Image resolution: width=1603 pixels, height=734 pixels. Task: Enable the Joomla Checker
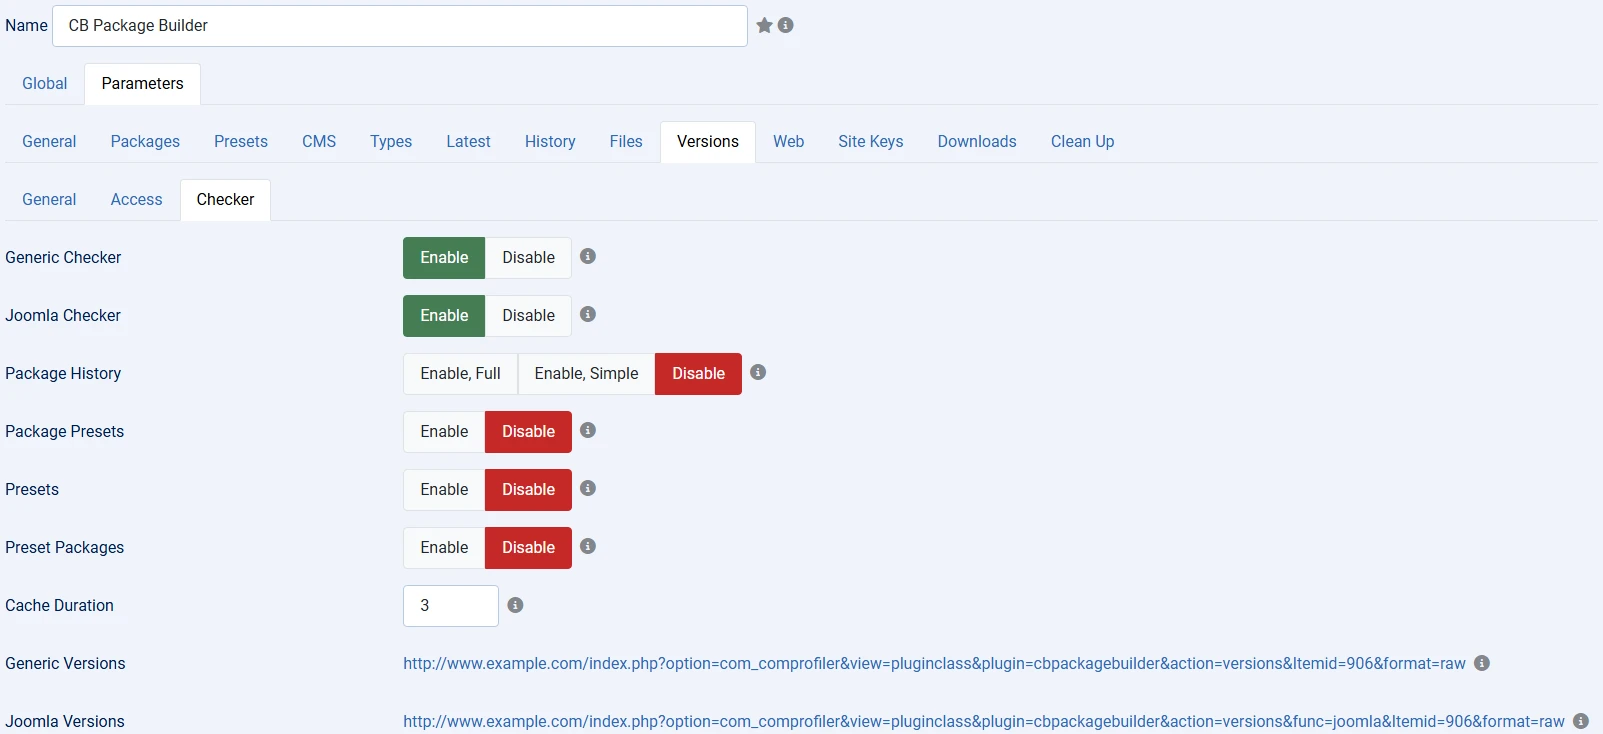[x=444, y=316]
